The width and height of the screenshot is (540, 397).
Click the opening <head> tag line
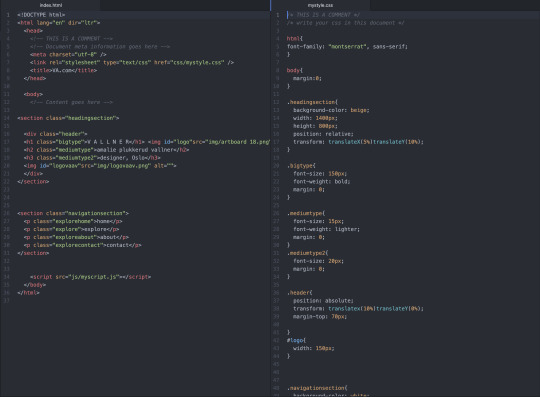tap(33, 31)
